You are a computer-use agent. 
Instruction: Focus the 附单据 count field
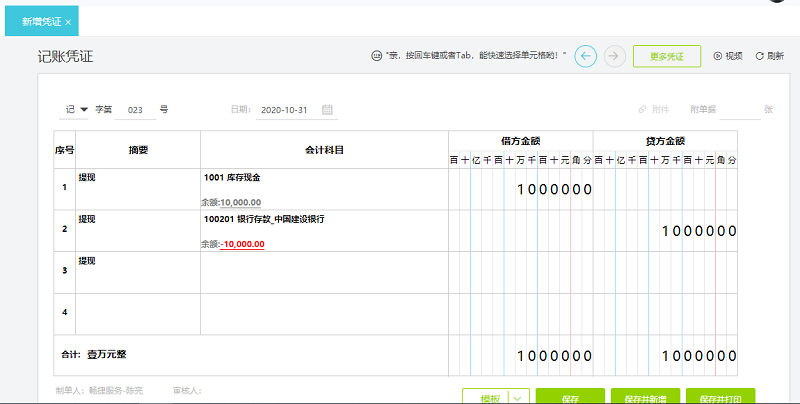coord(740,110)
